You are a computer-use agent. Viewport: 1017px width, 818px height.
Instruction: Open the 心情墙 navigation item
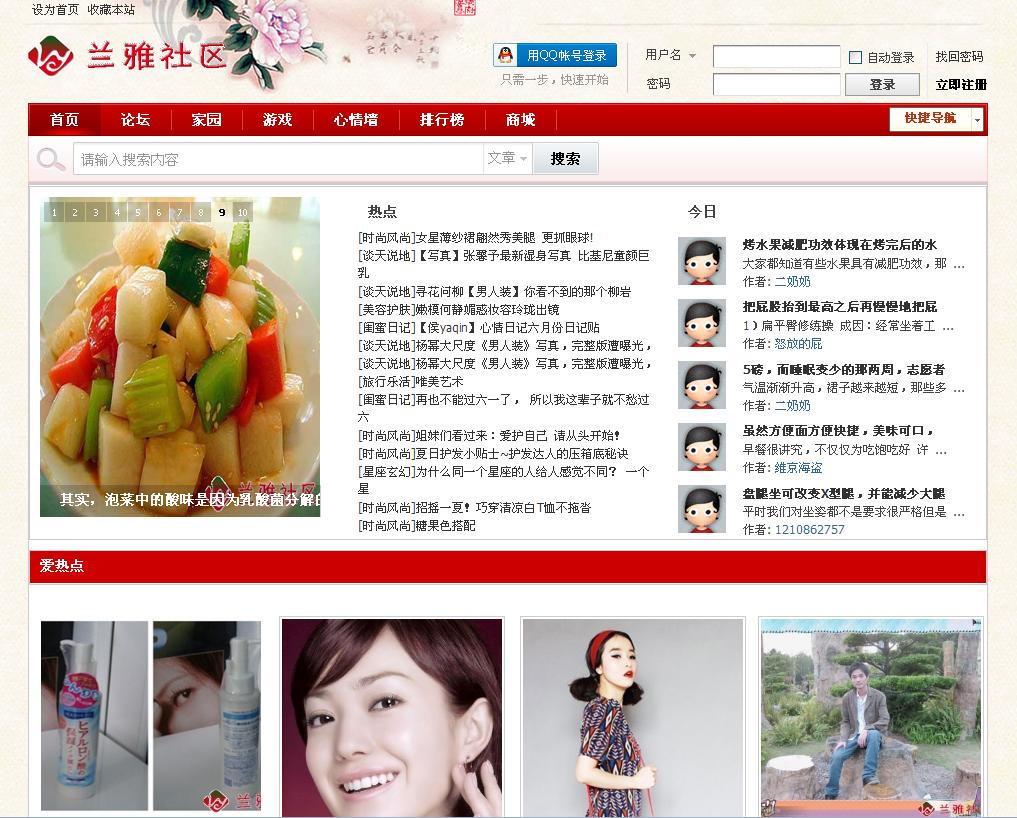pos(356,120)
